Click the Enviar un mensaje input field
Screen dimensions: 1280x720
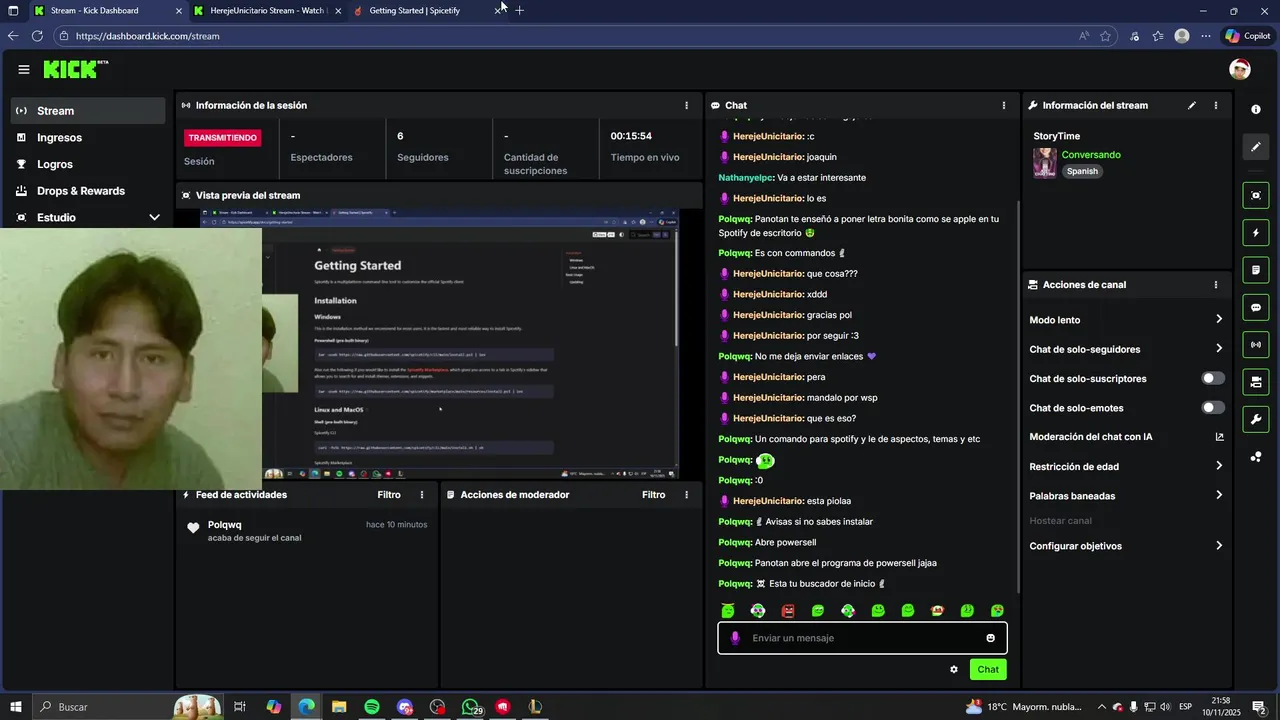click(862, 638)
